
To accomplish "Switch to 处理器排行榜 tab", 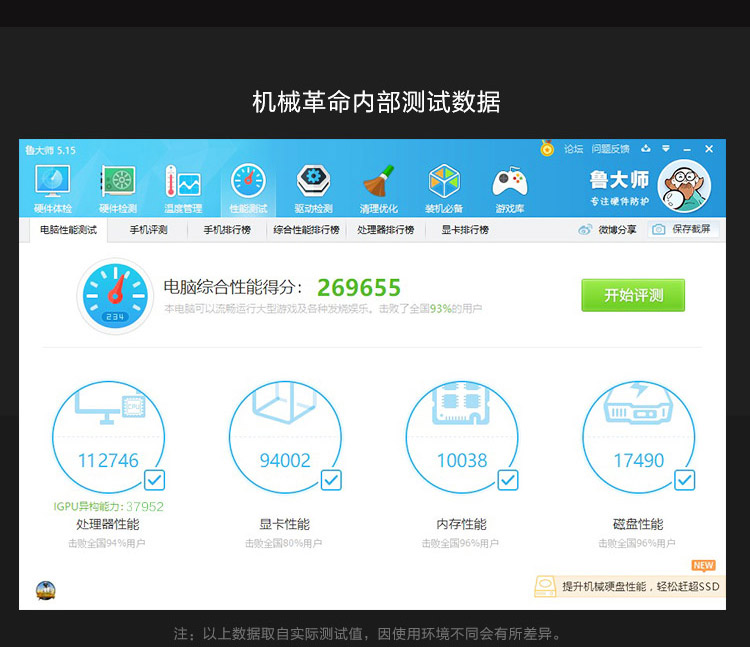I will [386, 230].
